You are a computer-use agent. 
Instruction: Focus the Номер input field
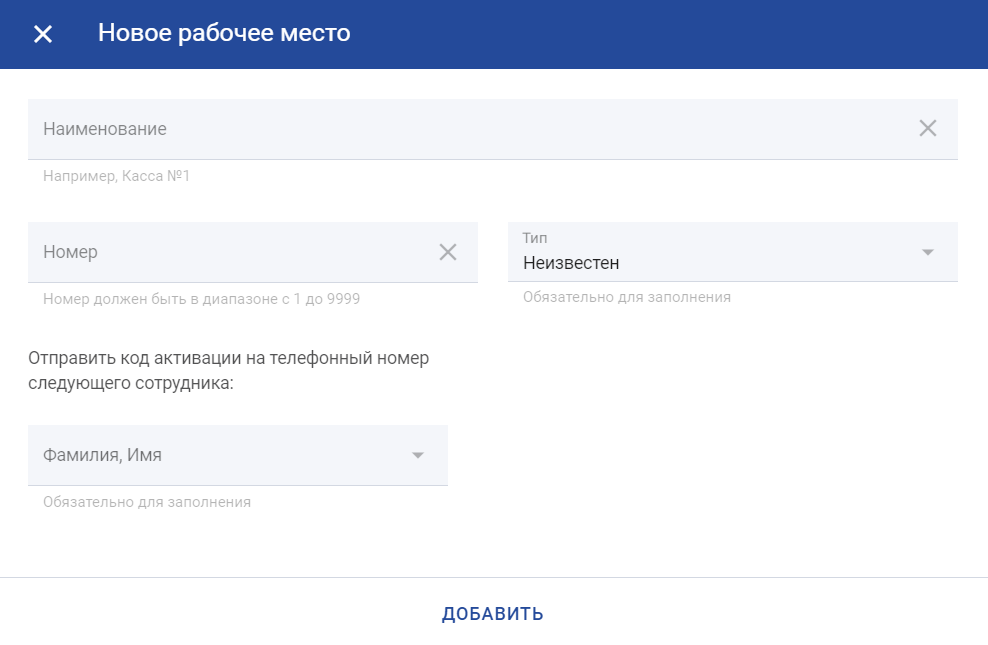click(253, 252)
